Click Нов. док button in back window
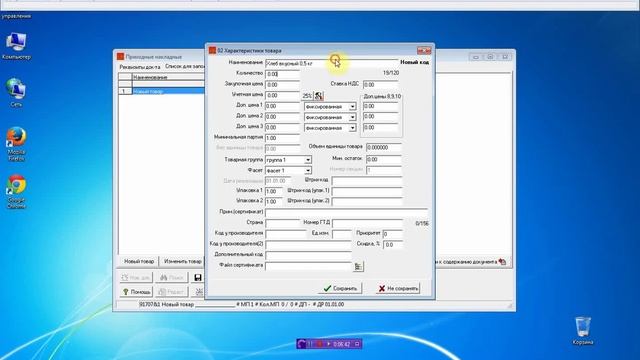Screen dimensions: 640x360 pos(136,278)
